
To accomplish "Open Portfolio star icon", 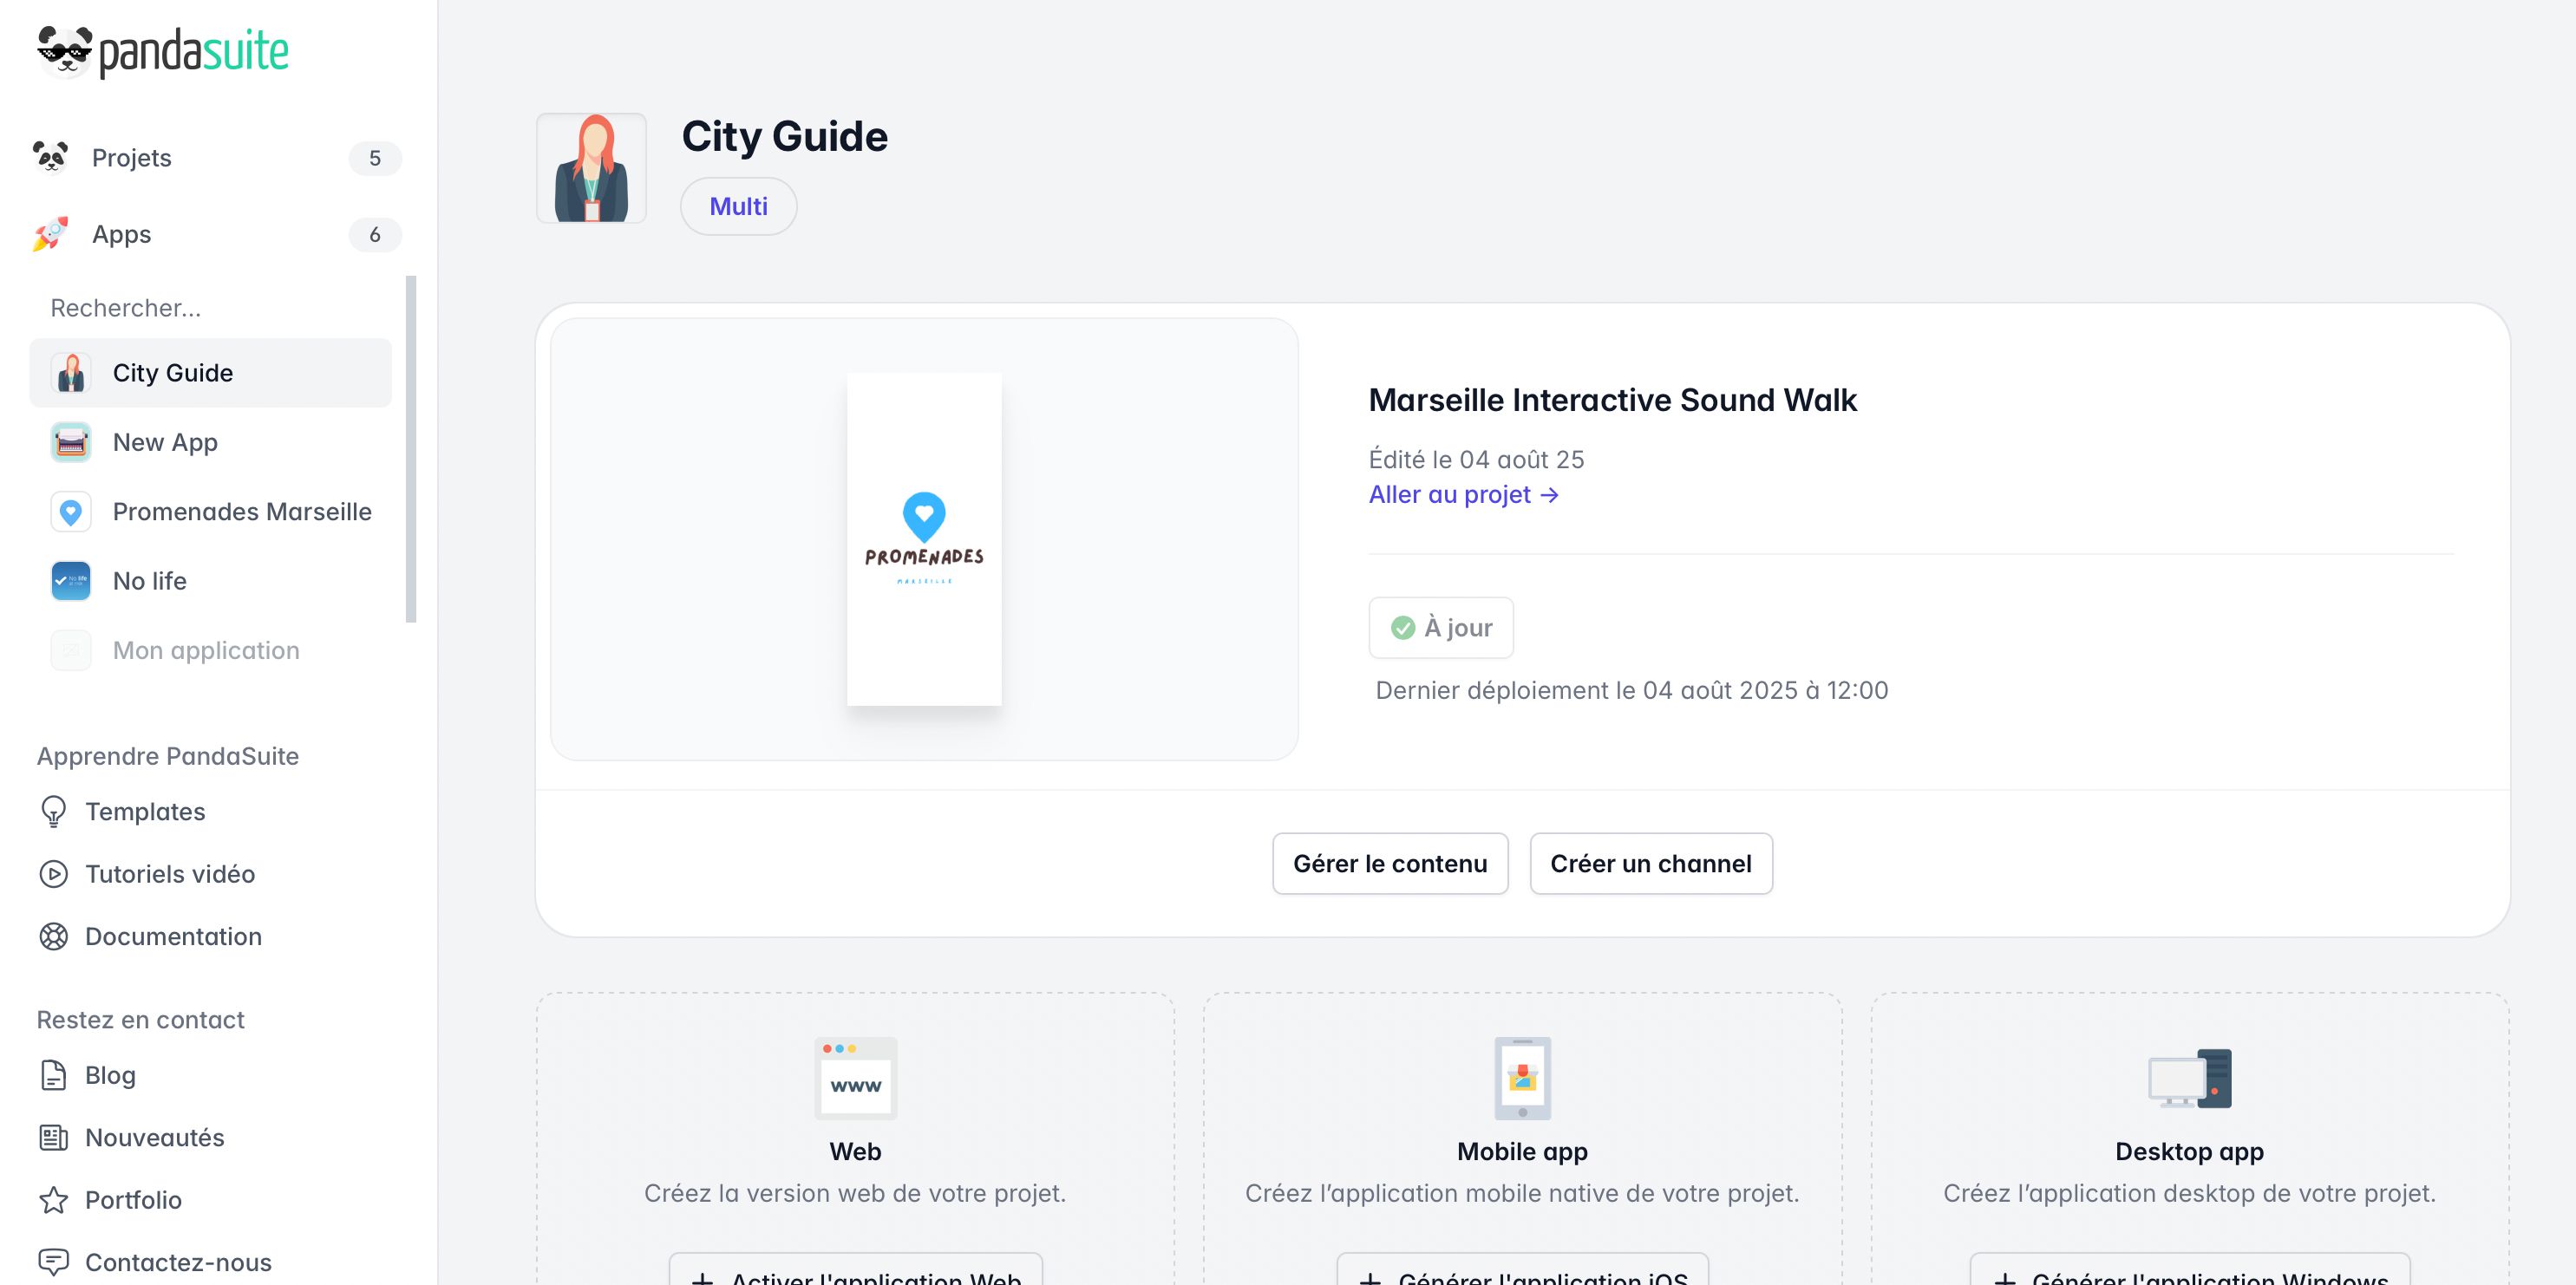I will point(54,1200).
